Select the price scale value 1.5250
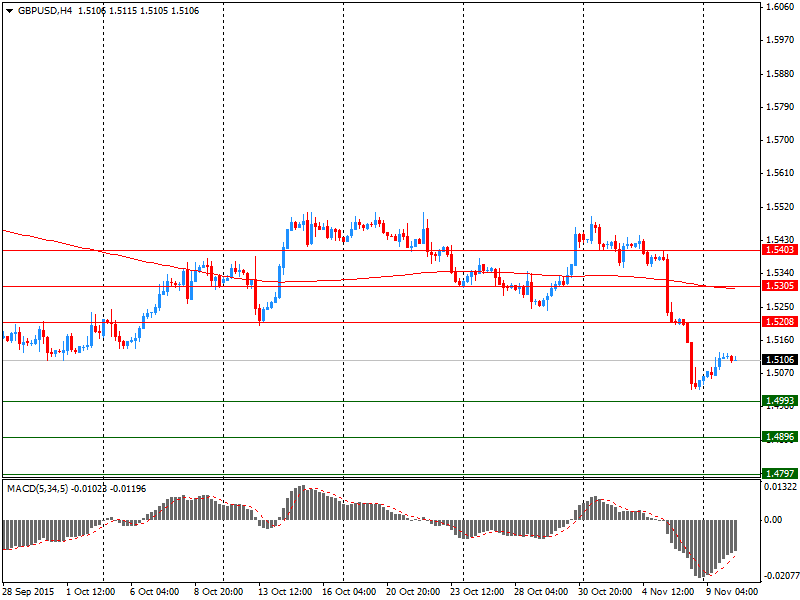Image resolution: width=800 pixels, height=600 pixels. tap(781, 307)
